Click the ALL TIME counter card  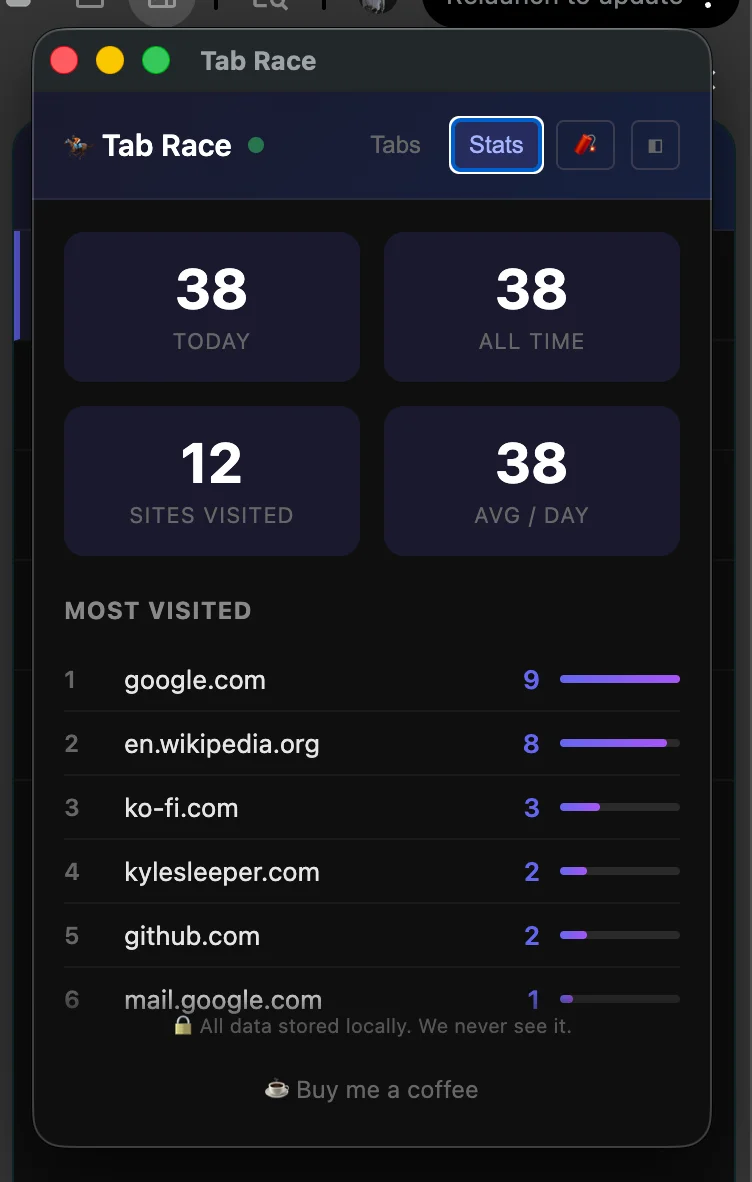pyautogui.click(x=531, y=307)
